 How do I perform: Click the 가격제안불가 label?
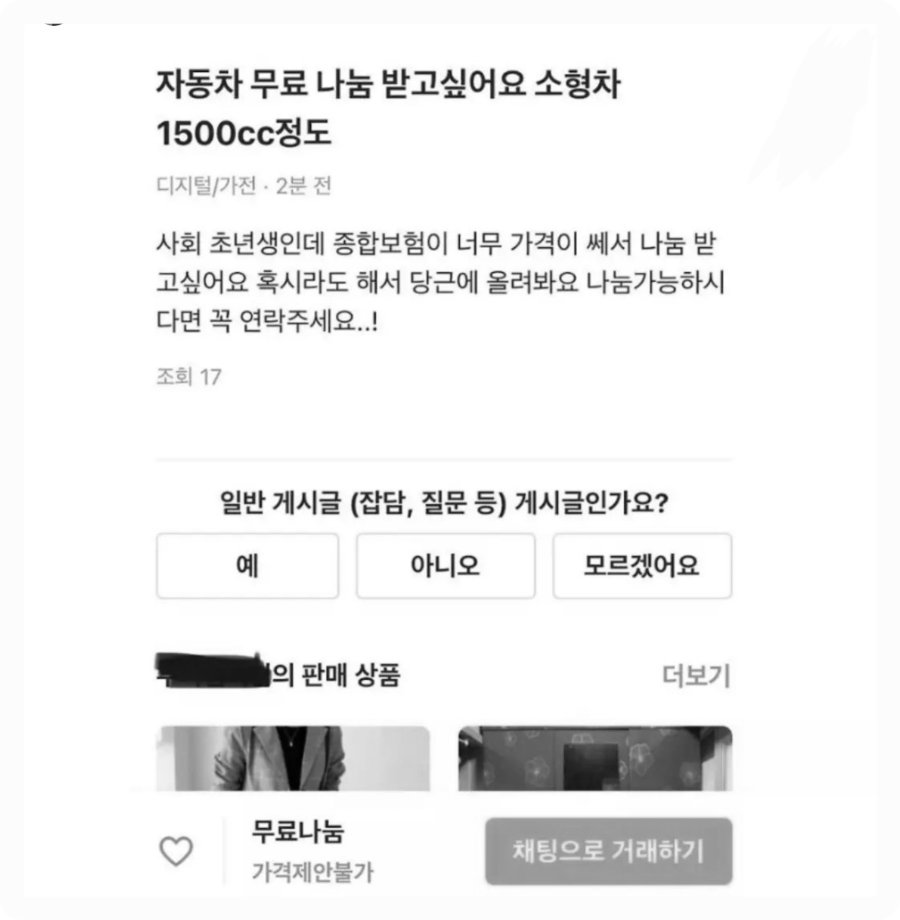312,872
